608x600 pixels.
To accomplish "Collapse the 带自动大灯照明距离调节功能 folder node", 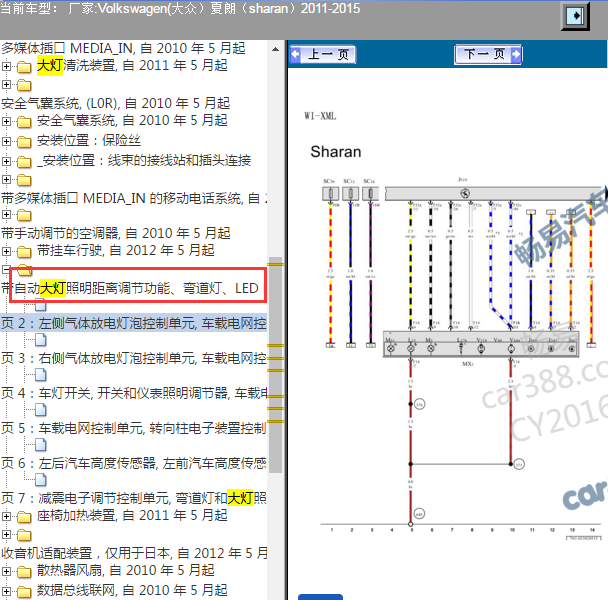I will 6,269.
